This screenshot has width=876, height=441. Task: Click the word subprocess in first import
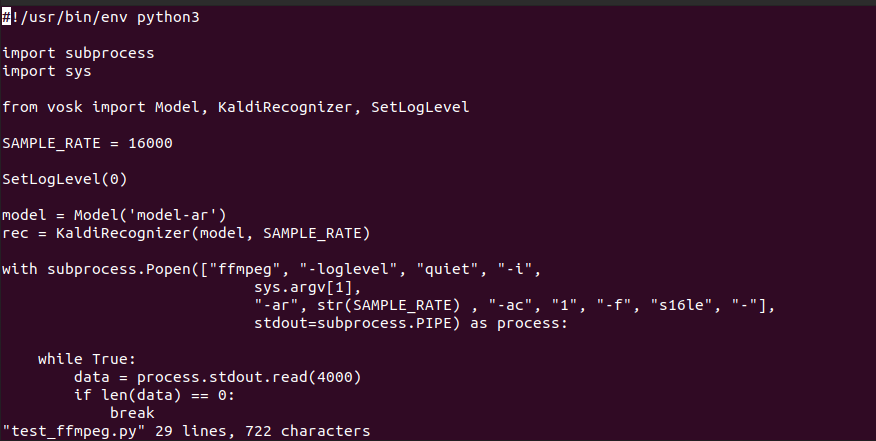(110, 53)
